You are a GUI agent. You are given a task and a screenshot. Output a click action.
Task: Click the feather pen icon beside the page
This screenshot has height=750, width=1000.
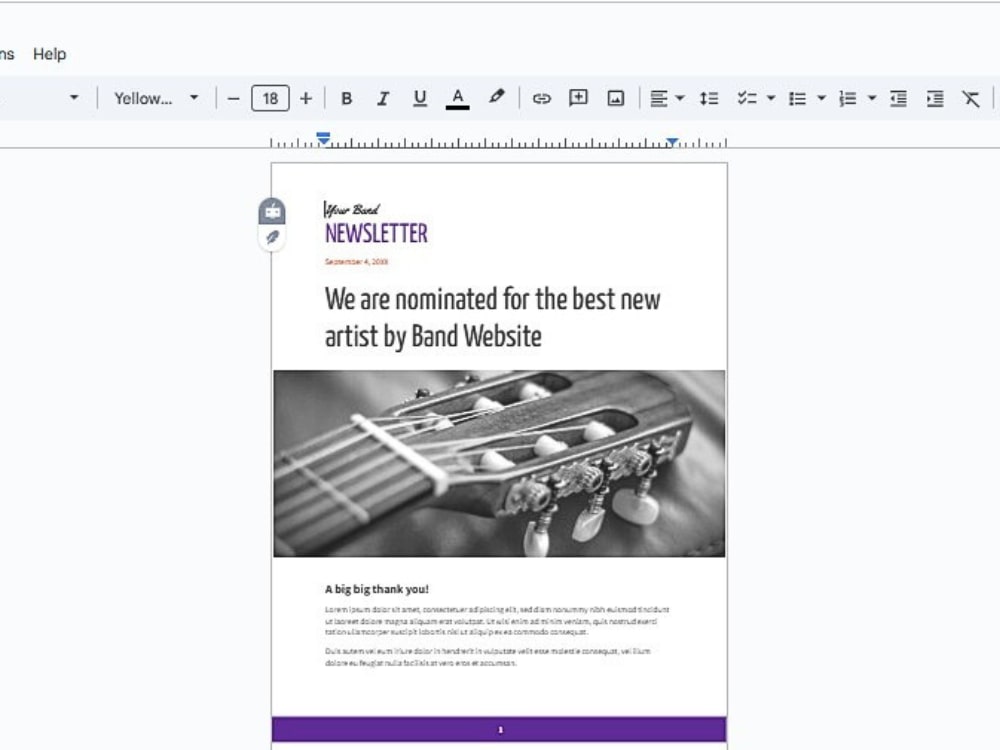(272, 238)
